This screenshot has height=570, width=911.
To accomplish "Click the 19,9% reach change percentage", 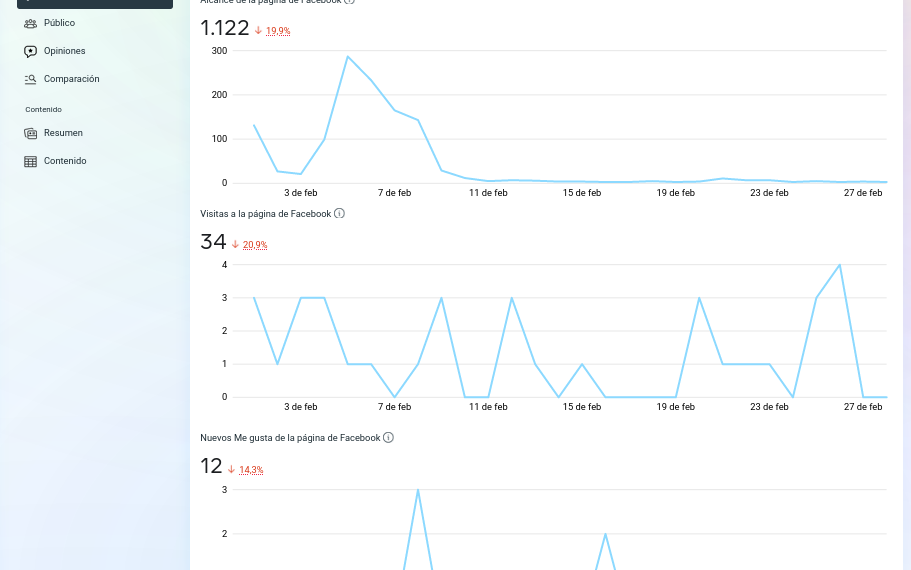I will tap(278, 31).
